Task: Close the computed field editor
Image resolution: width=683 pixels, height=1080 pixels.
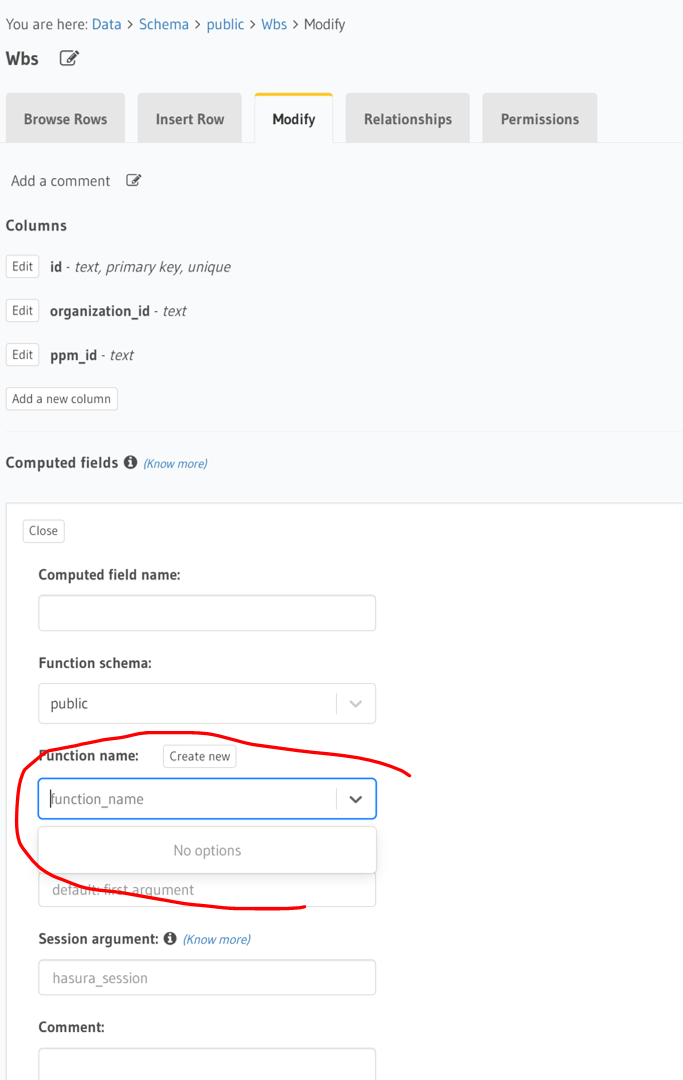Action: pyautogui.click(x=43, y=531)
